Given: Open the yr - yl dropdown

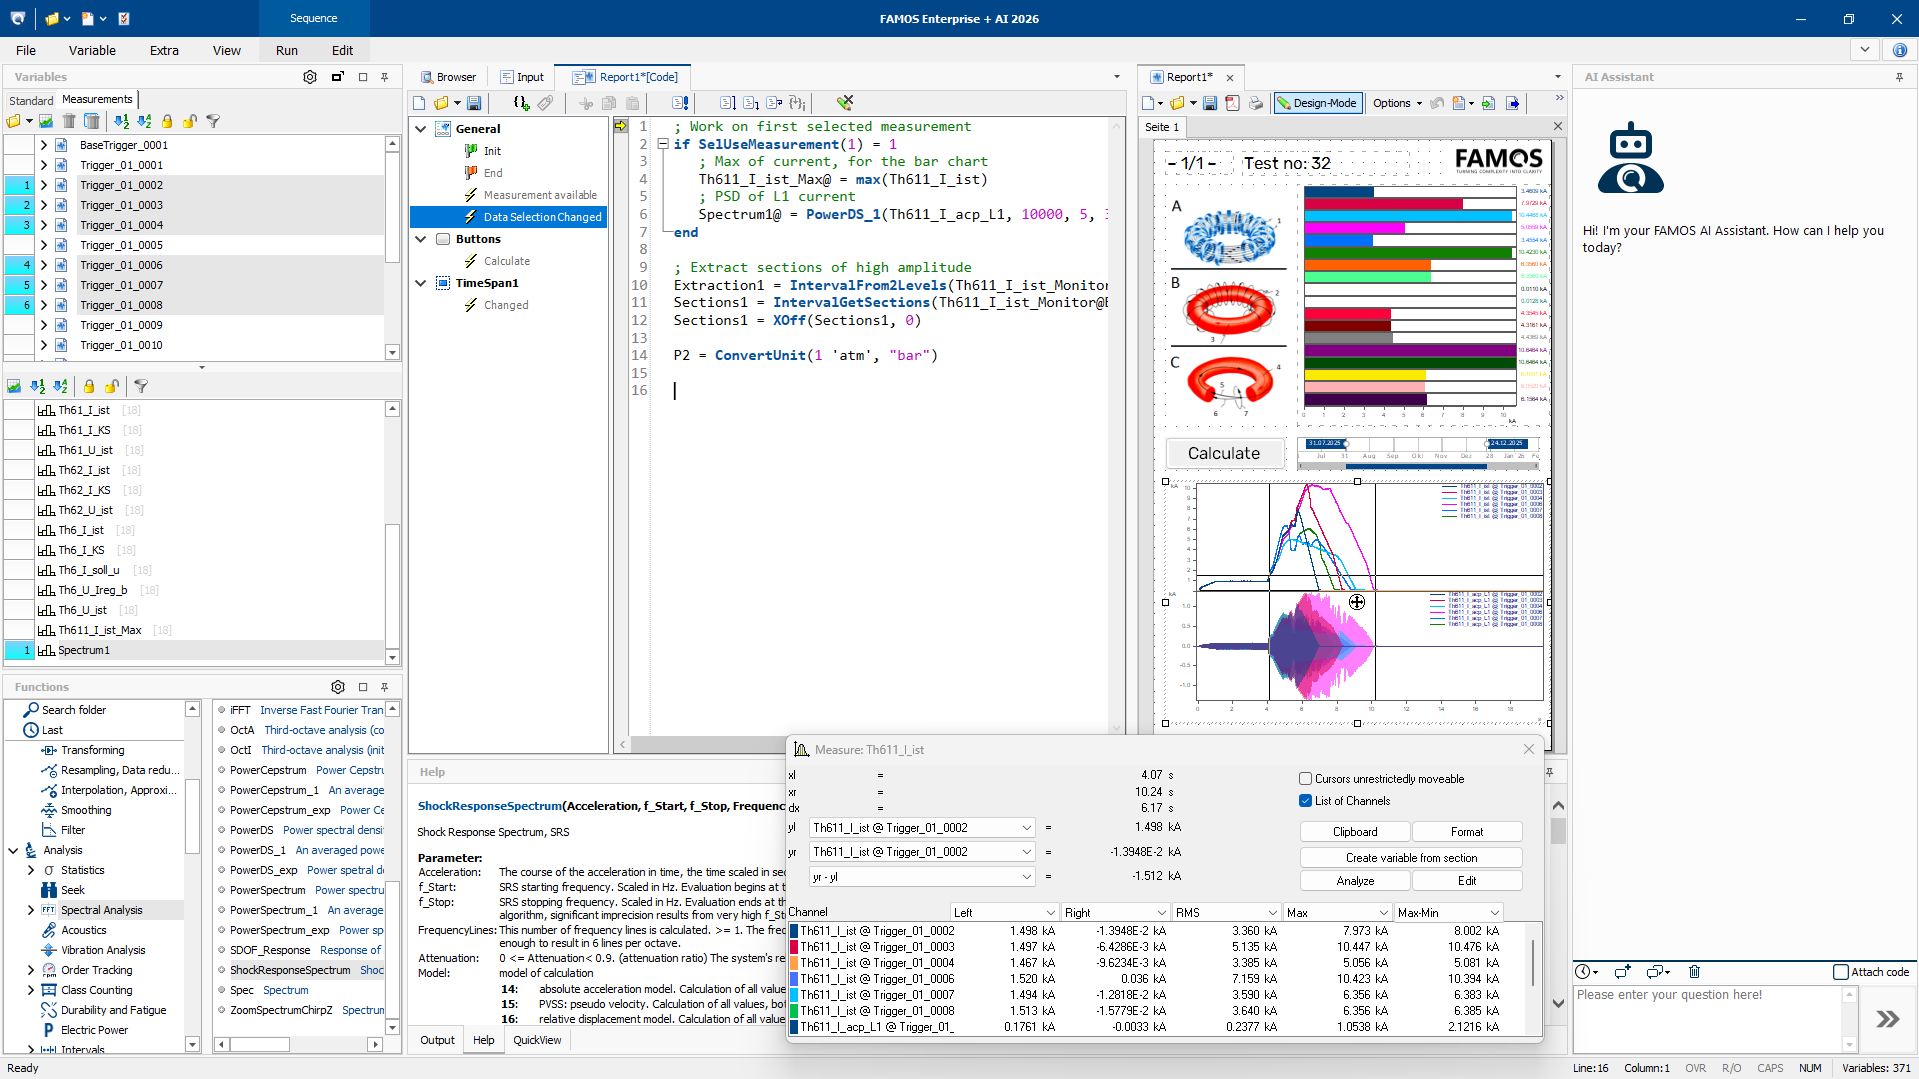Looking at the screenshot, I should pyautogui.click(x=1026, y=877).
